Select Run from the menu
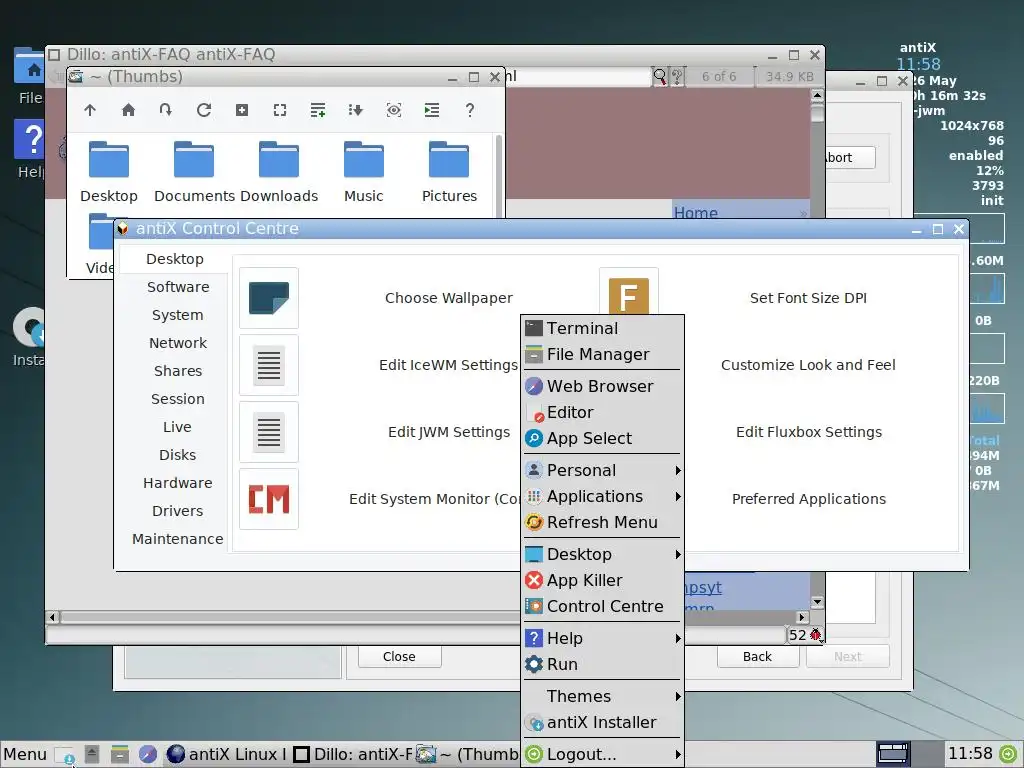 602,664
